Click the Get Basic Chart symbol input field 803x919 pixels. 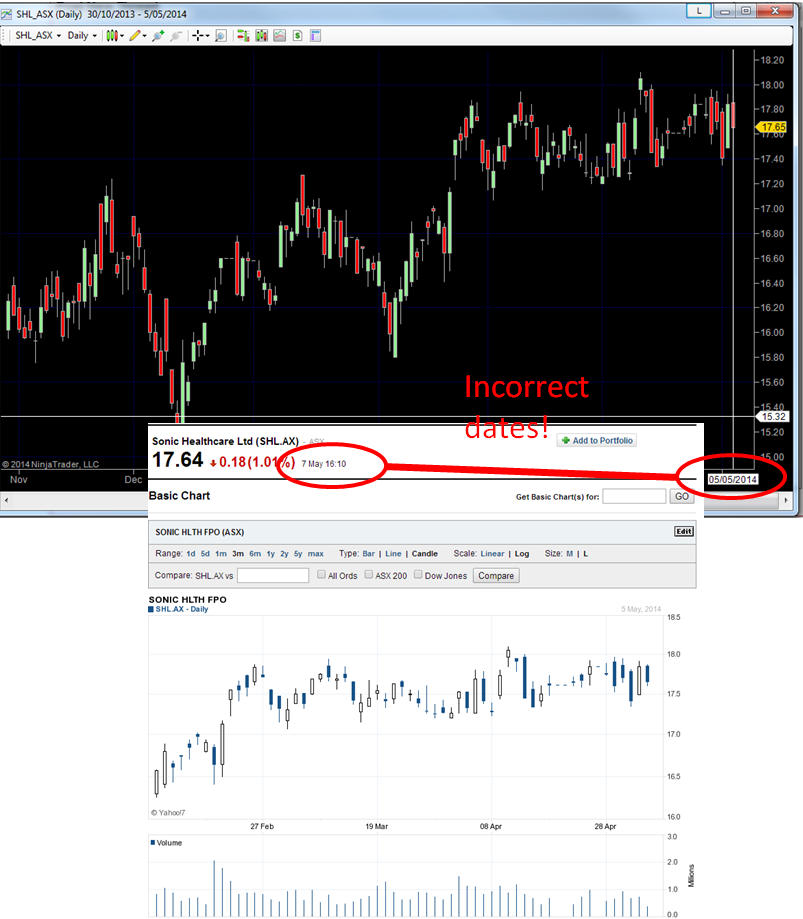(634, 496)
